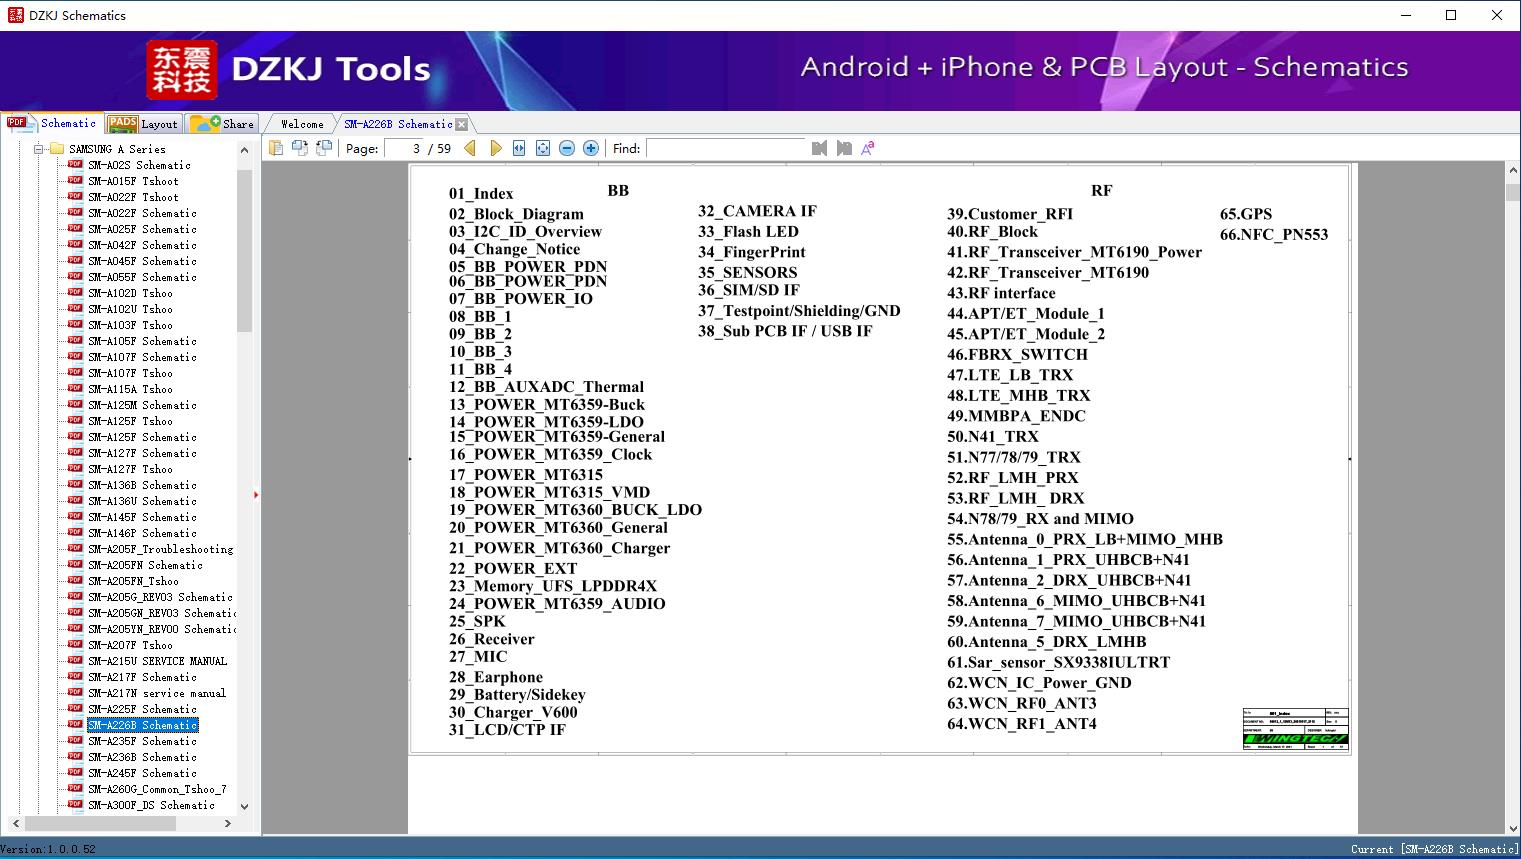The width and height of the screenshot is (1521, 859).
Task: Click tree panel horizontal scroll right arrow
Action: 228,824
